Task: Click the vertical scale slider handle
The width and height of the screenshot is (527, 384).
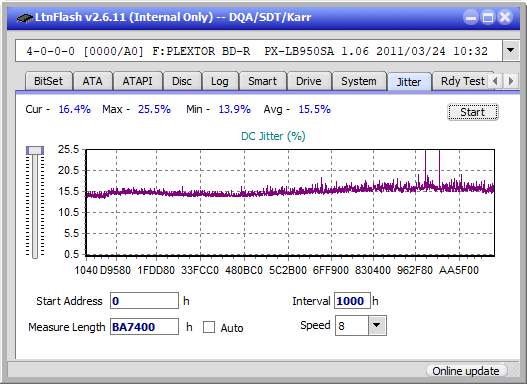Action: (35, 150)
